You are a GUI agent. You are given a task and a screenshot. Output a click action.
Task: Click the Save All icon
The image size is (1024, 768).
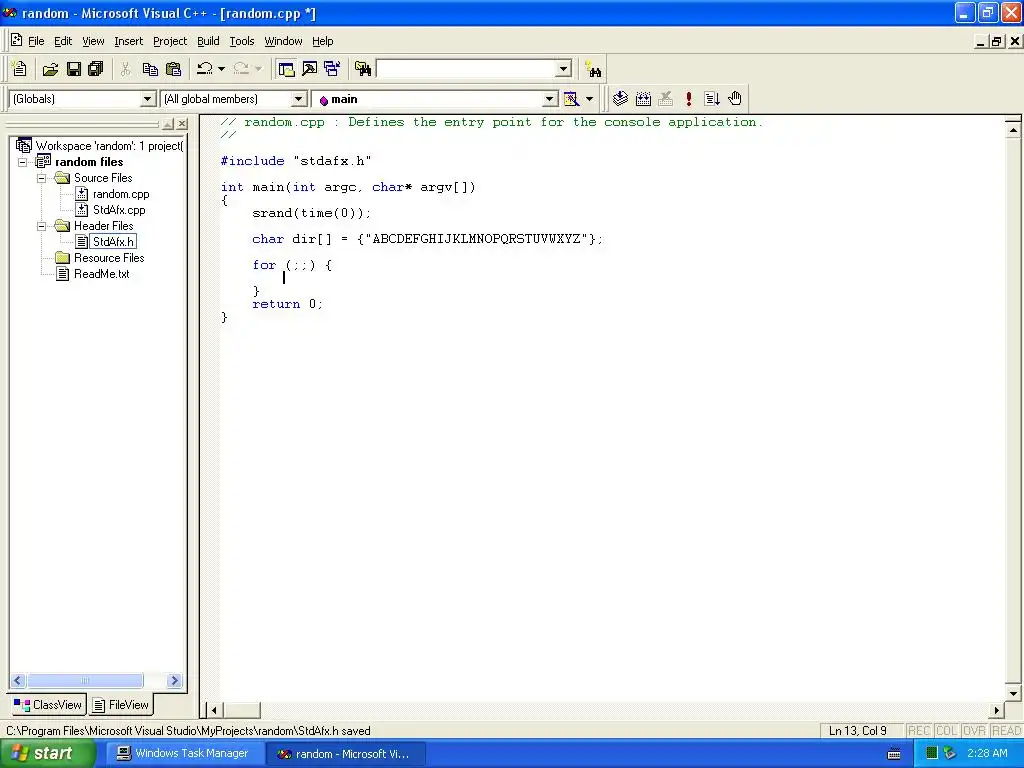(96, 69)
